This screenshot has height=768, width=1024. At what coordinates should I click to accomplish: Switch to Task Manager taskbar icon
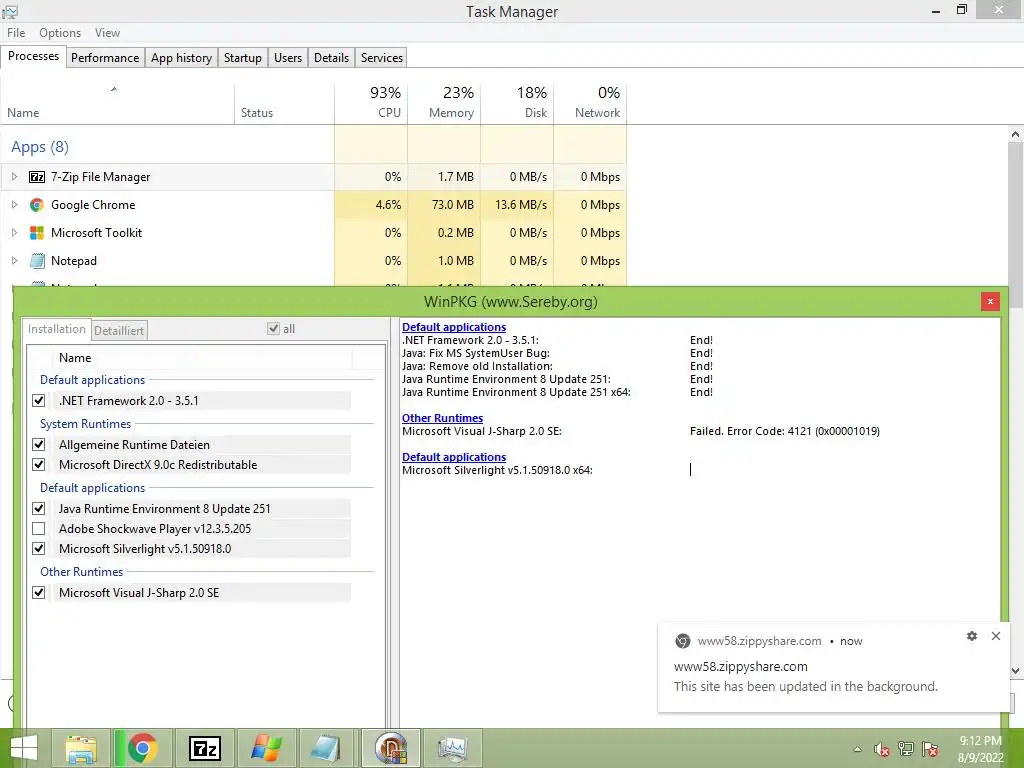[453, 748]
